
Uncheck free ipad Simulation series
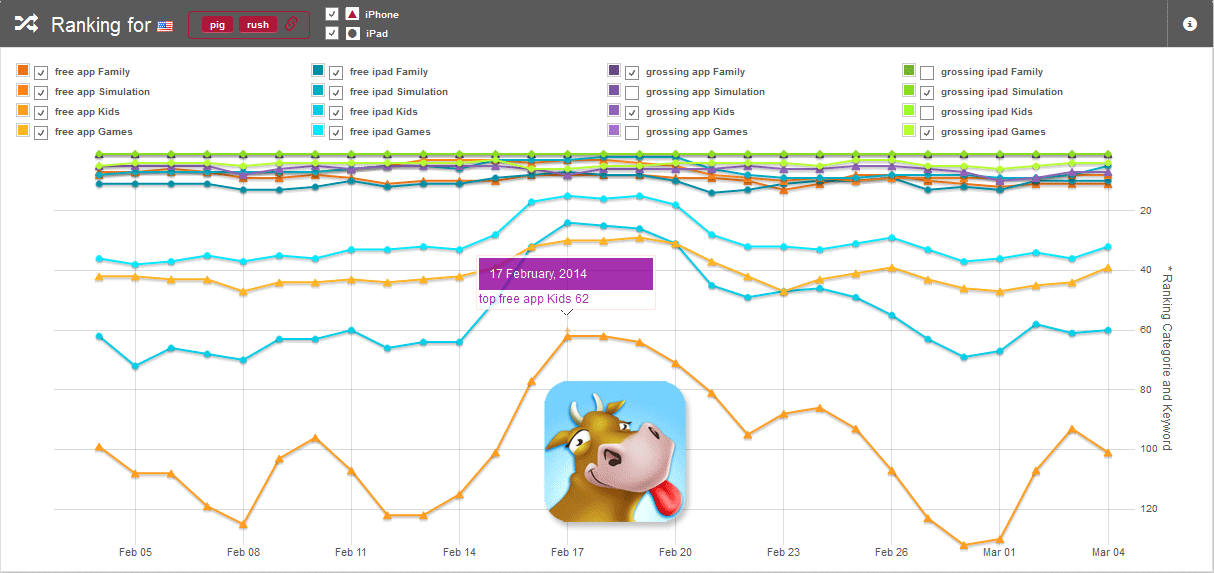336,92
